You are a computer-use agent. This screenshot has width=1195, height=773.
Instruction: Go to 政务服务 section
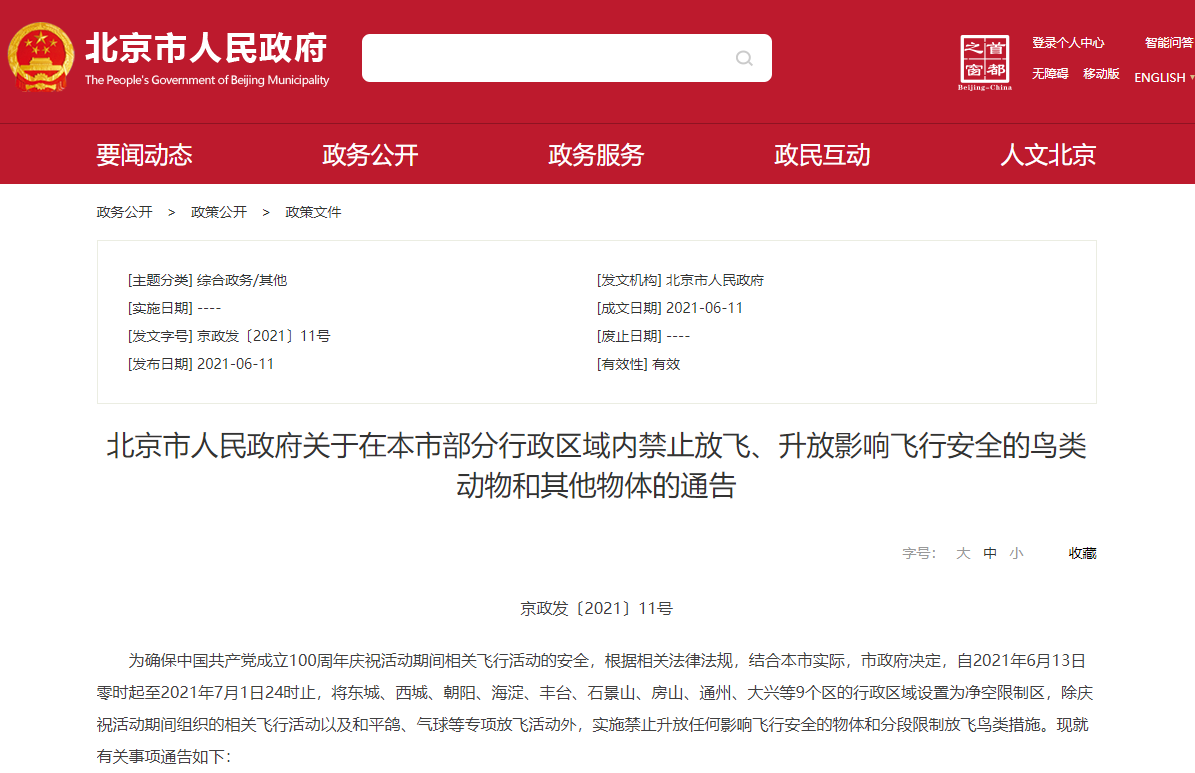(x=596, y=155)
